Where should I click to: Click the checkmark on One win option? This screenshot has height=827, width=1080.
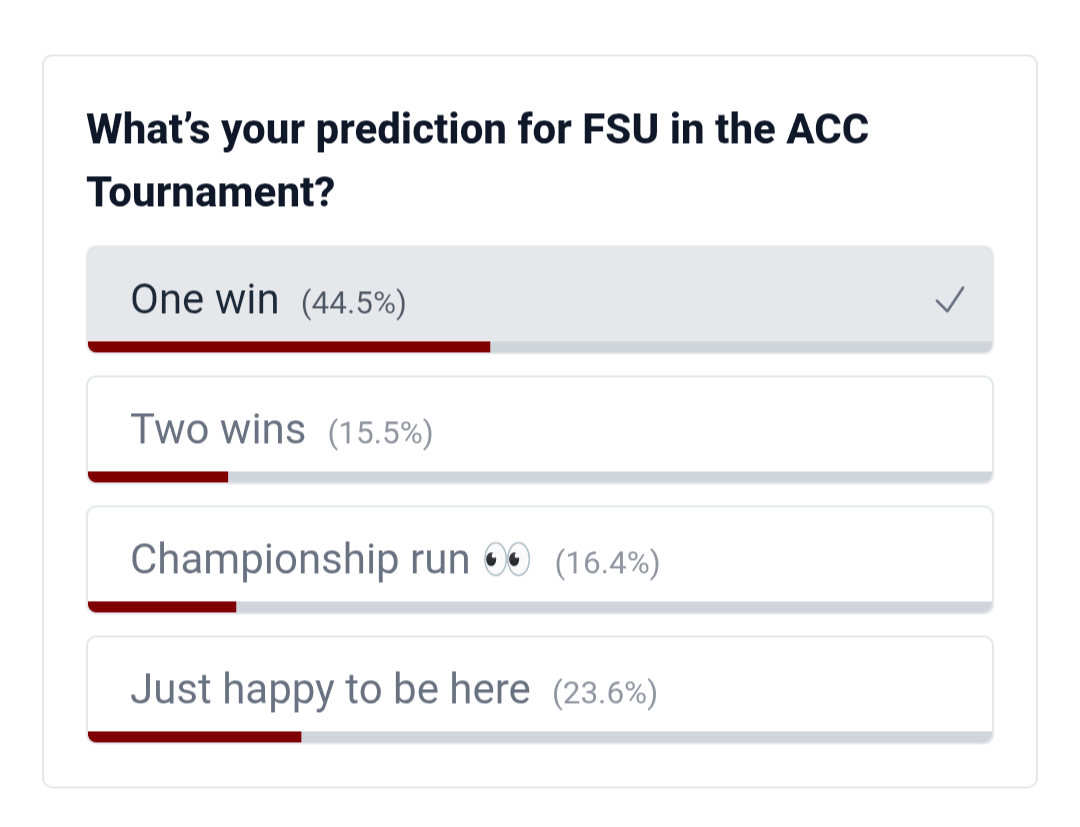949,299
